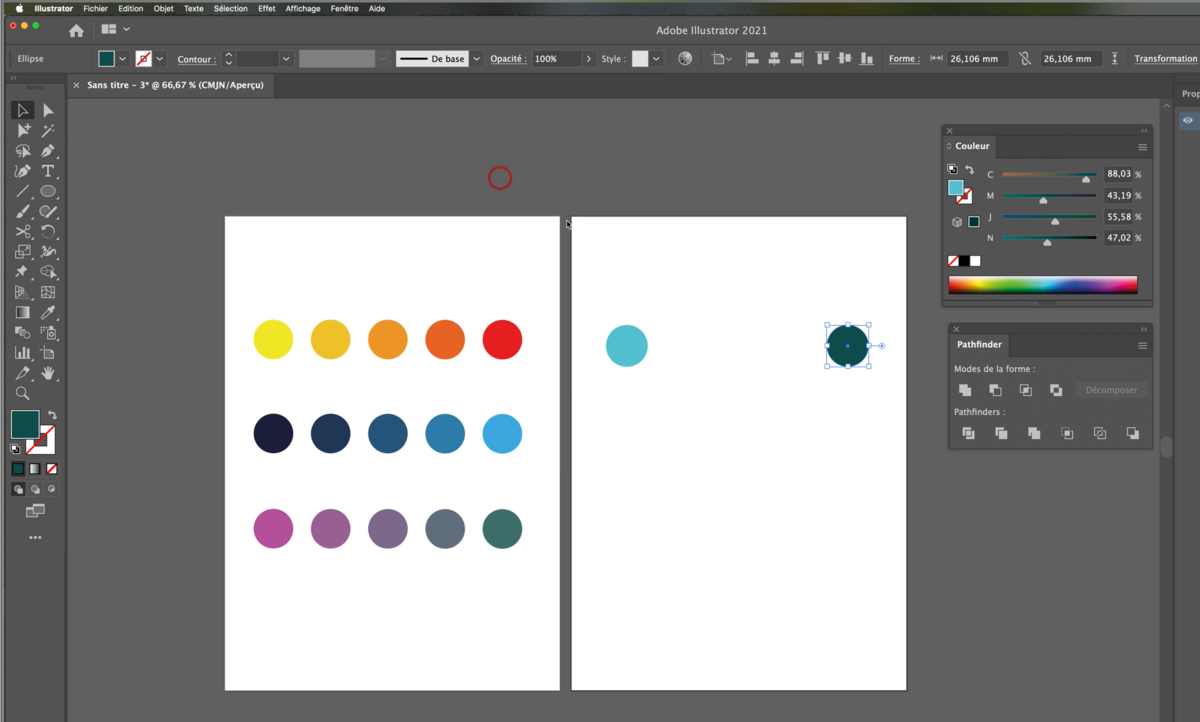Expand the opacity value arrow

point(588,59)
